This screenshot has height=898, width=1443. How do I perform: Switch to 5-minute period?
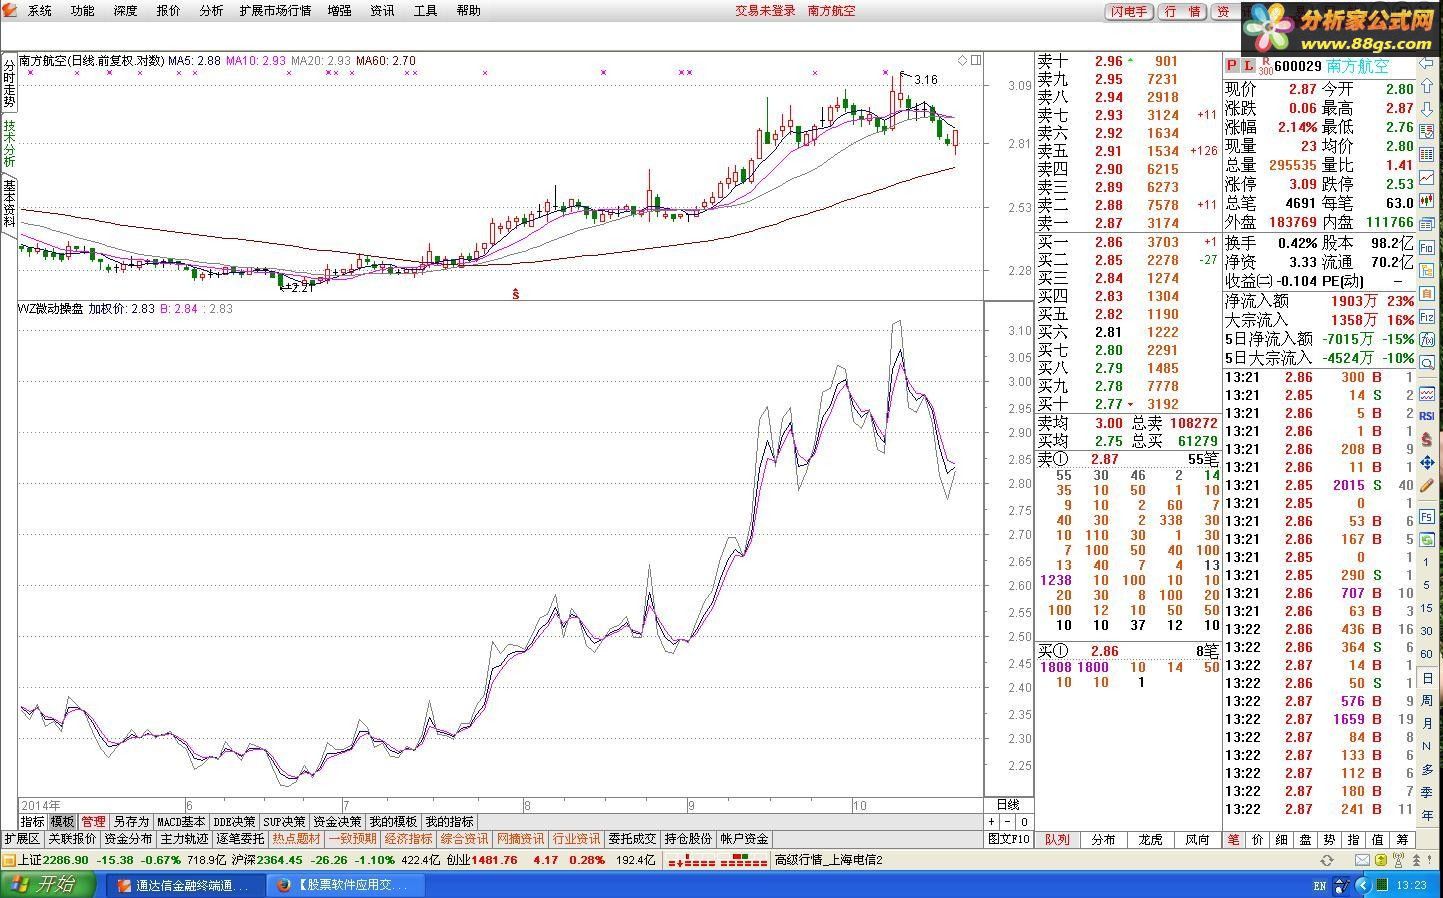point(1426,586)
